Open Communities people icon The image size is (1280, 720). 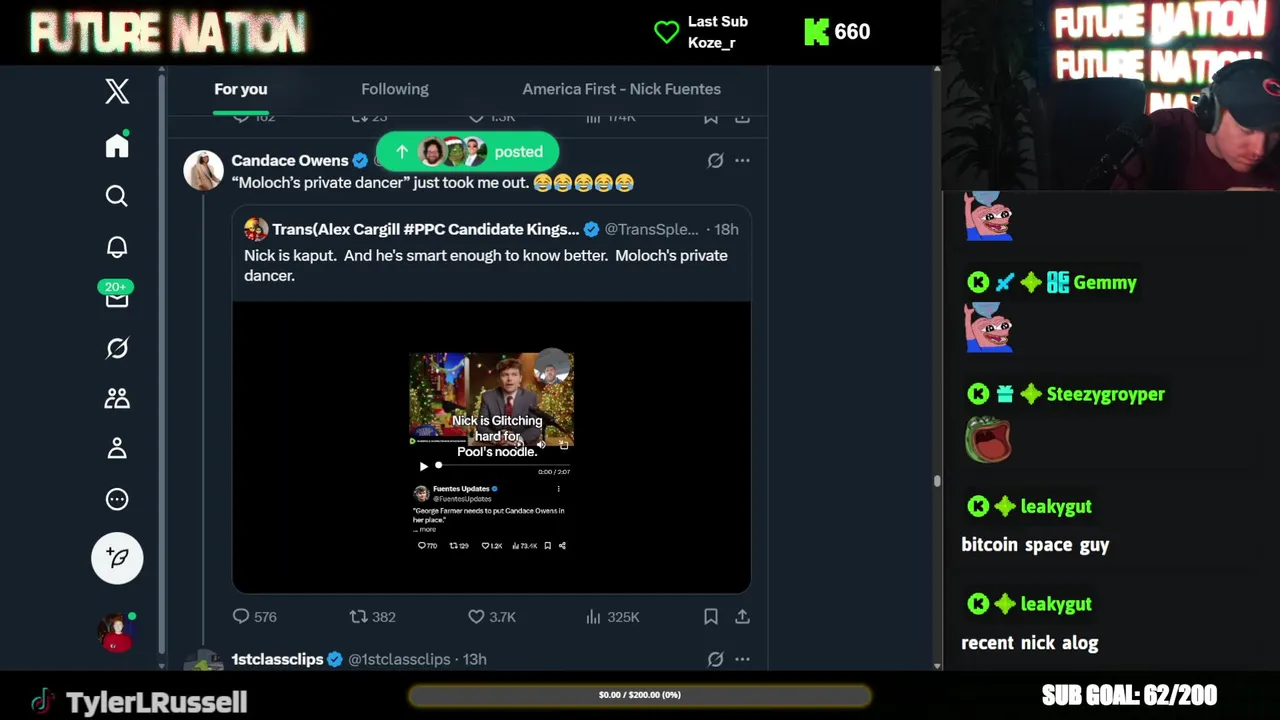pos(117,398)
